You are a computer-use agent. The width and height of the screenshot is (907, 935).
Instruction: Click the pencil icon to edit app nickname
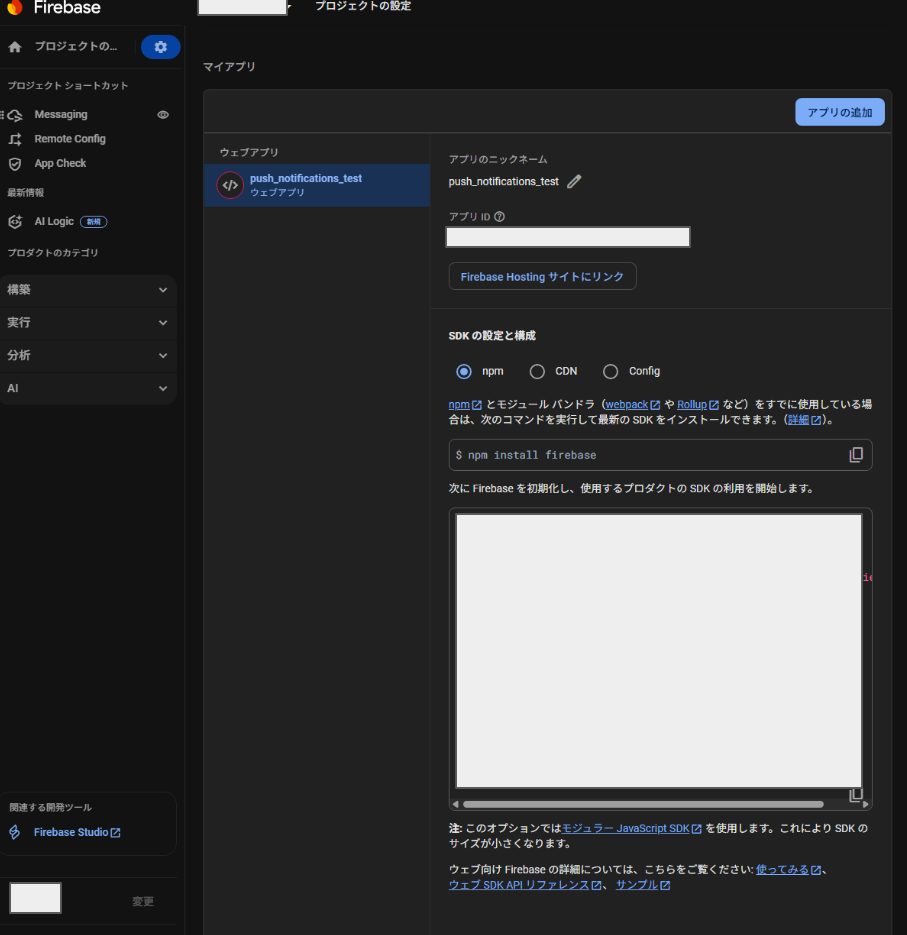pyautogui.click(x=574, y=181)
